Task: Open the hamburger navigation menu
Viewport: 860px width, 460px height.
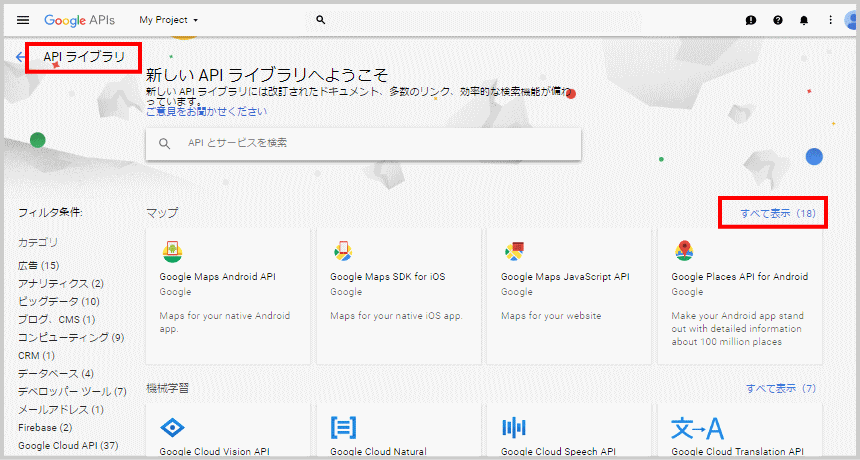Action: [22, 20]
